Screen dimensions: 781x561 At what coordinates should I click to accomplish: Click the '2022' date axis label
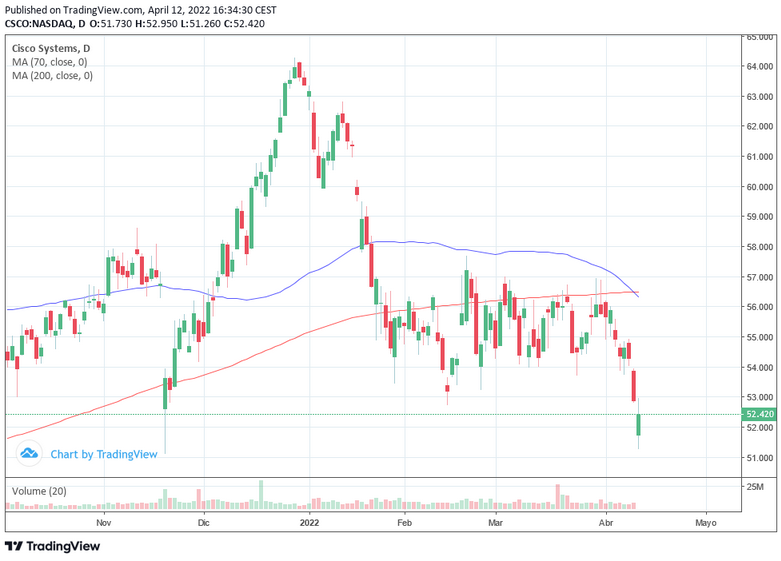click(309, 523)
